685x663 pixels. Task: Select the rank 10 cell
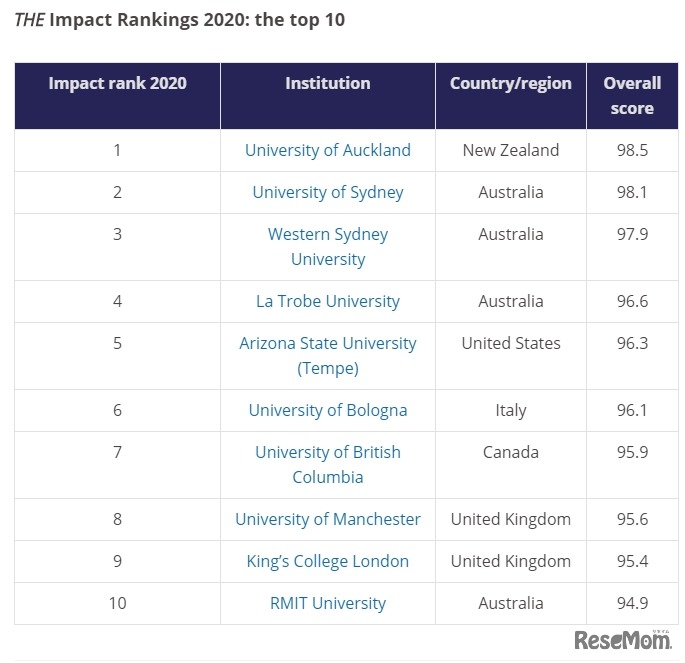click(x=118, y=603)
